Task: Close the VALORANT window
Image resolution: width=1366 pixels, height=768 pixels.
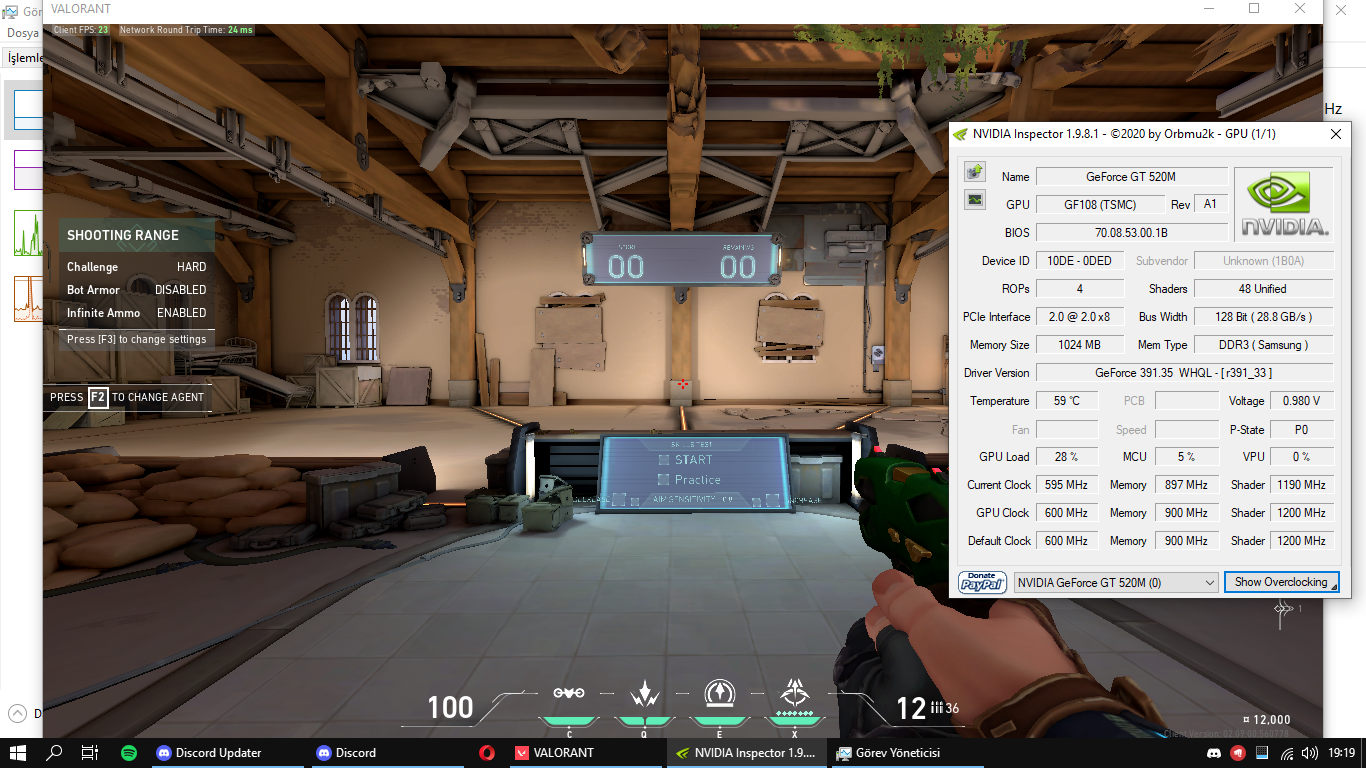Action: 1300,9
